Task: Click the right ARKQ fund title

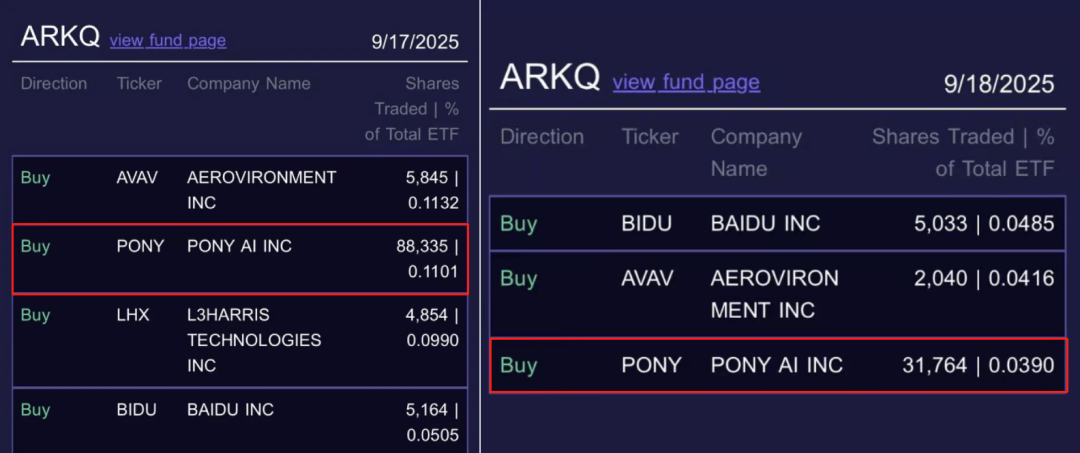Action: [550, 76]
